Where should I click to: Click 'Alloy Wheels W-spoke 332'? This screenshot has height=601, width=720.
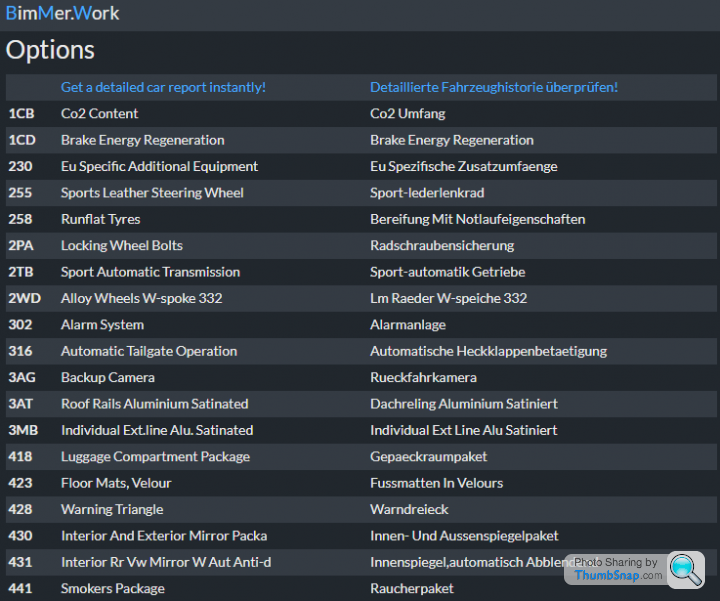(141, 298)
